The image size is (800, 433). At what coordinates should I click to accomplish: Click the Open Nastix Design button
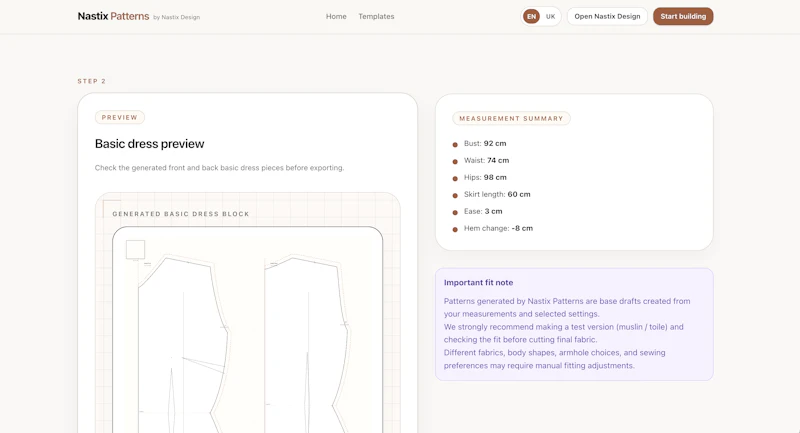tap(607, 16)
